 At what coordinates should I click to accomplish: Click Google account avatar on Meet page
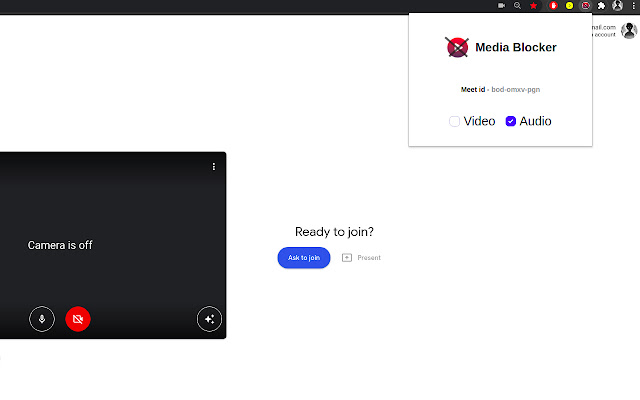tap(629, 31)
